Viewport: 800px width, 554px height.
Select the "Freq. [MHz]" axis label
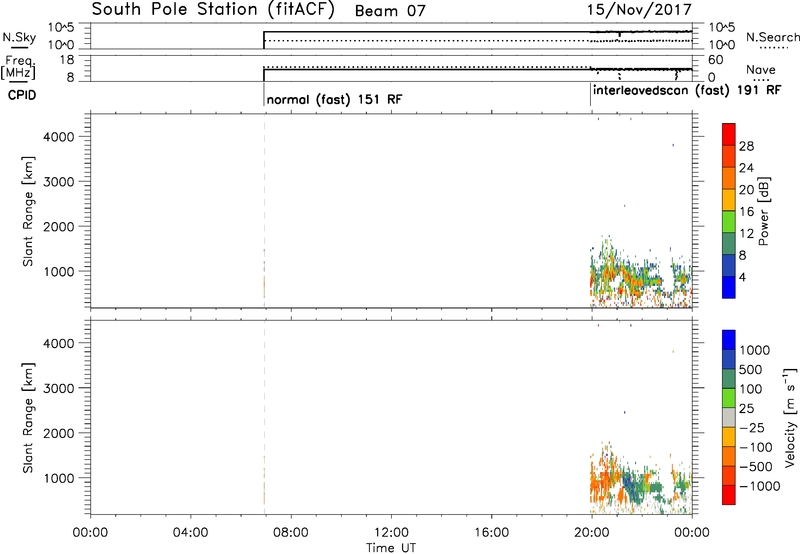click(18, 67)
